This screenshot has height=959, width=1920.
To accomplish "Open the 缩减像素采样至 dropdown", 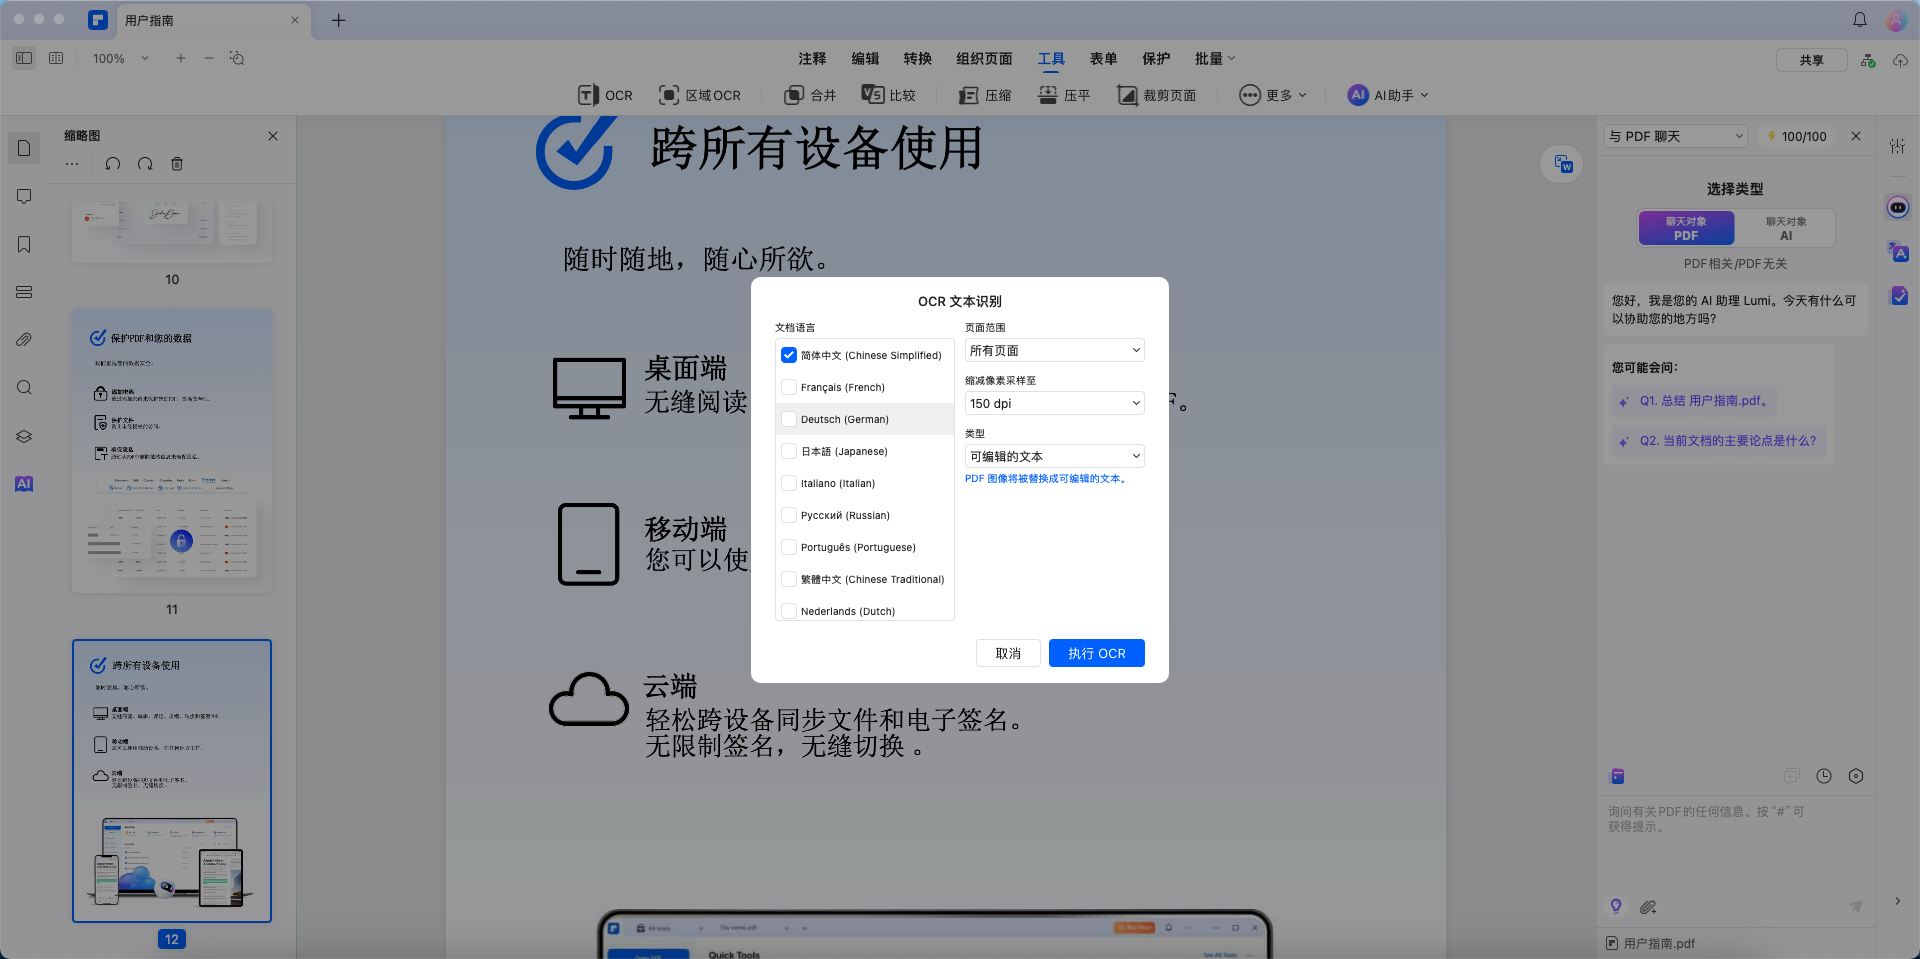I will (x=1054, y=403).
